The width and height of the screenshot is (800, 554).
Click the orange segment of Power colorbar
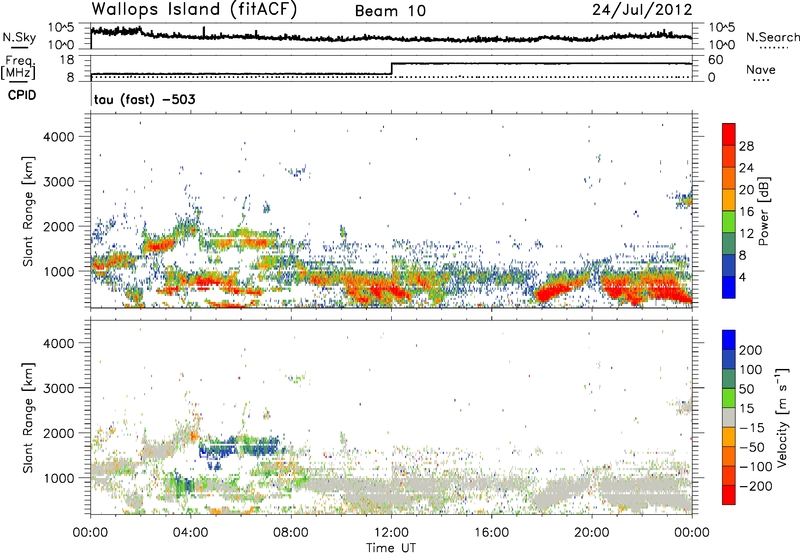[729, 178]
